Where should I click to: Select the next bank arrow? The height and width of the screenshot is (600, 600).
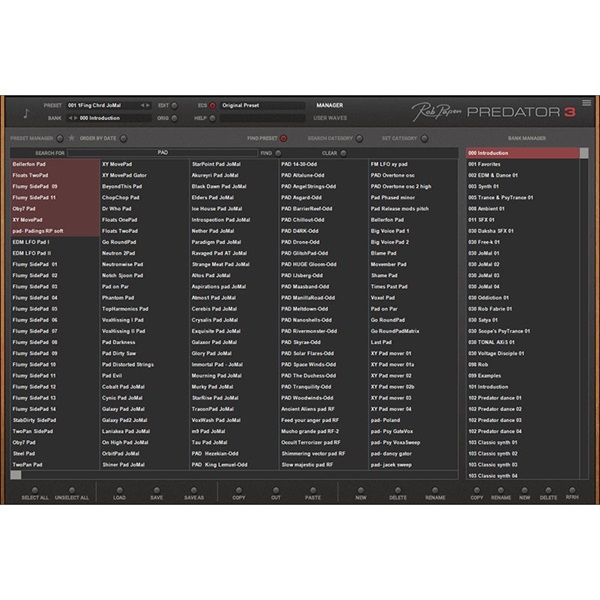pyautogui.click(x=75, y=118)
